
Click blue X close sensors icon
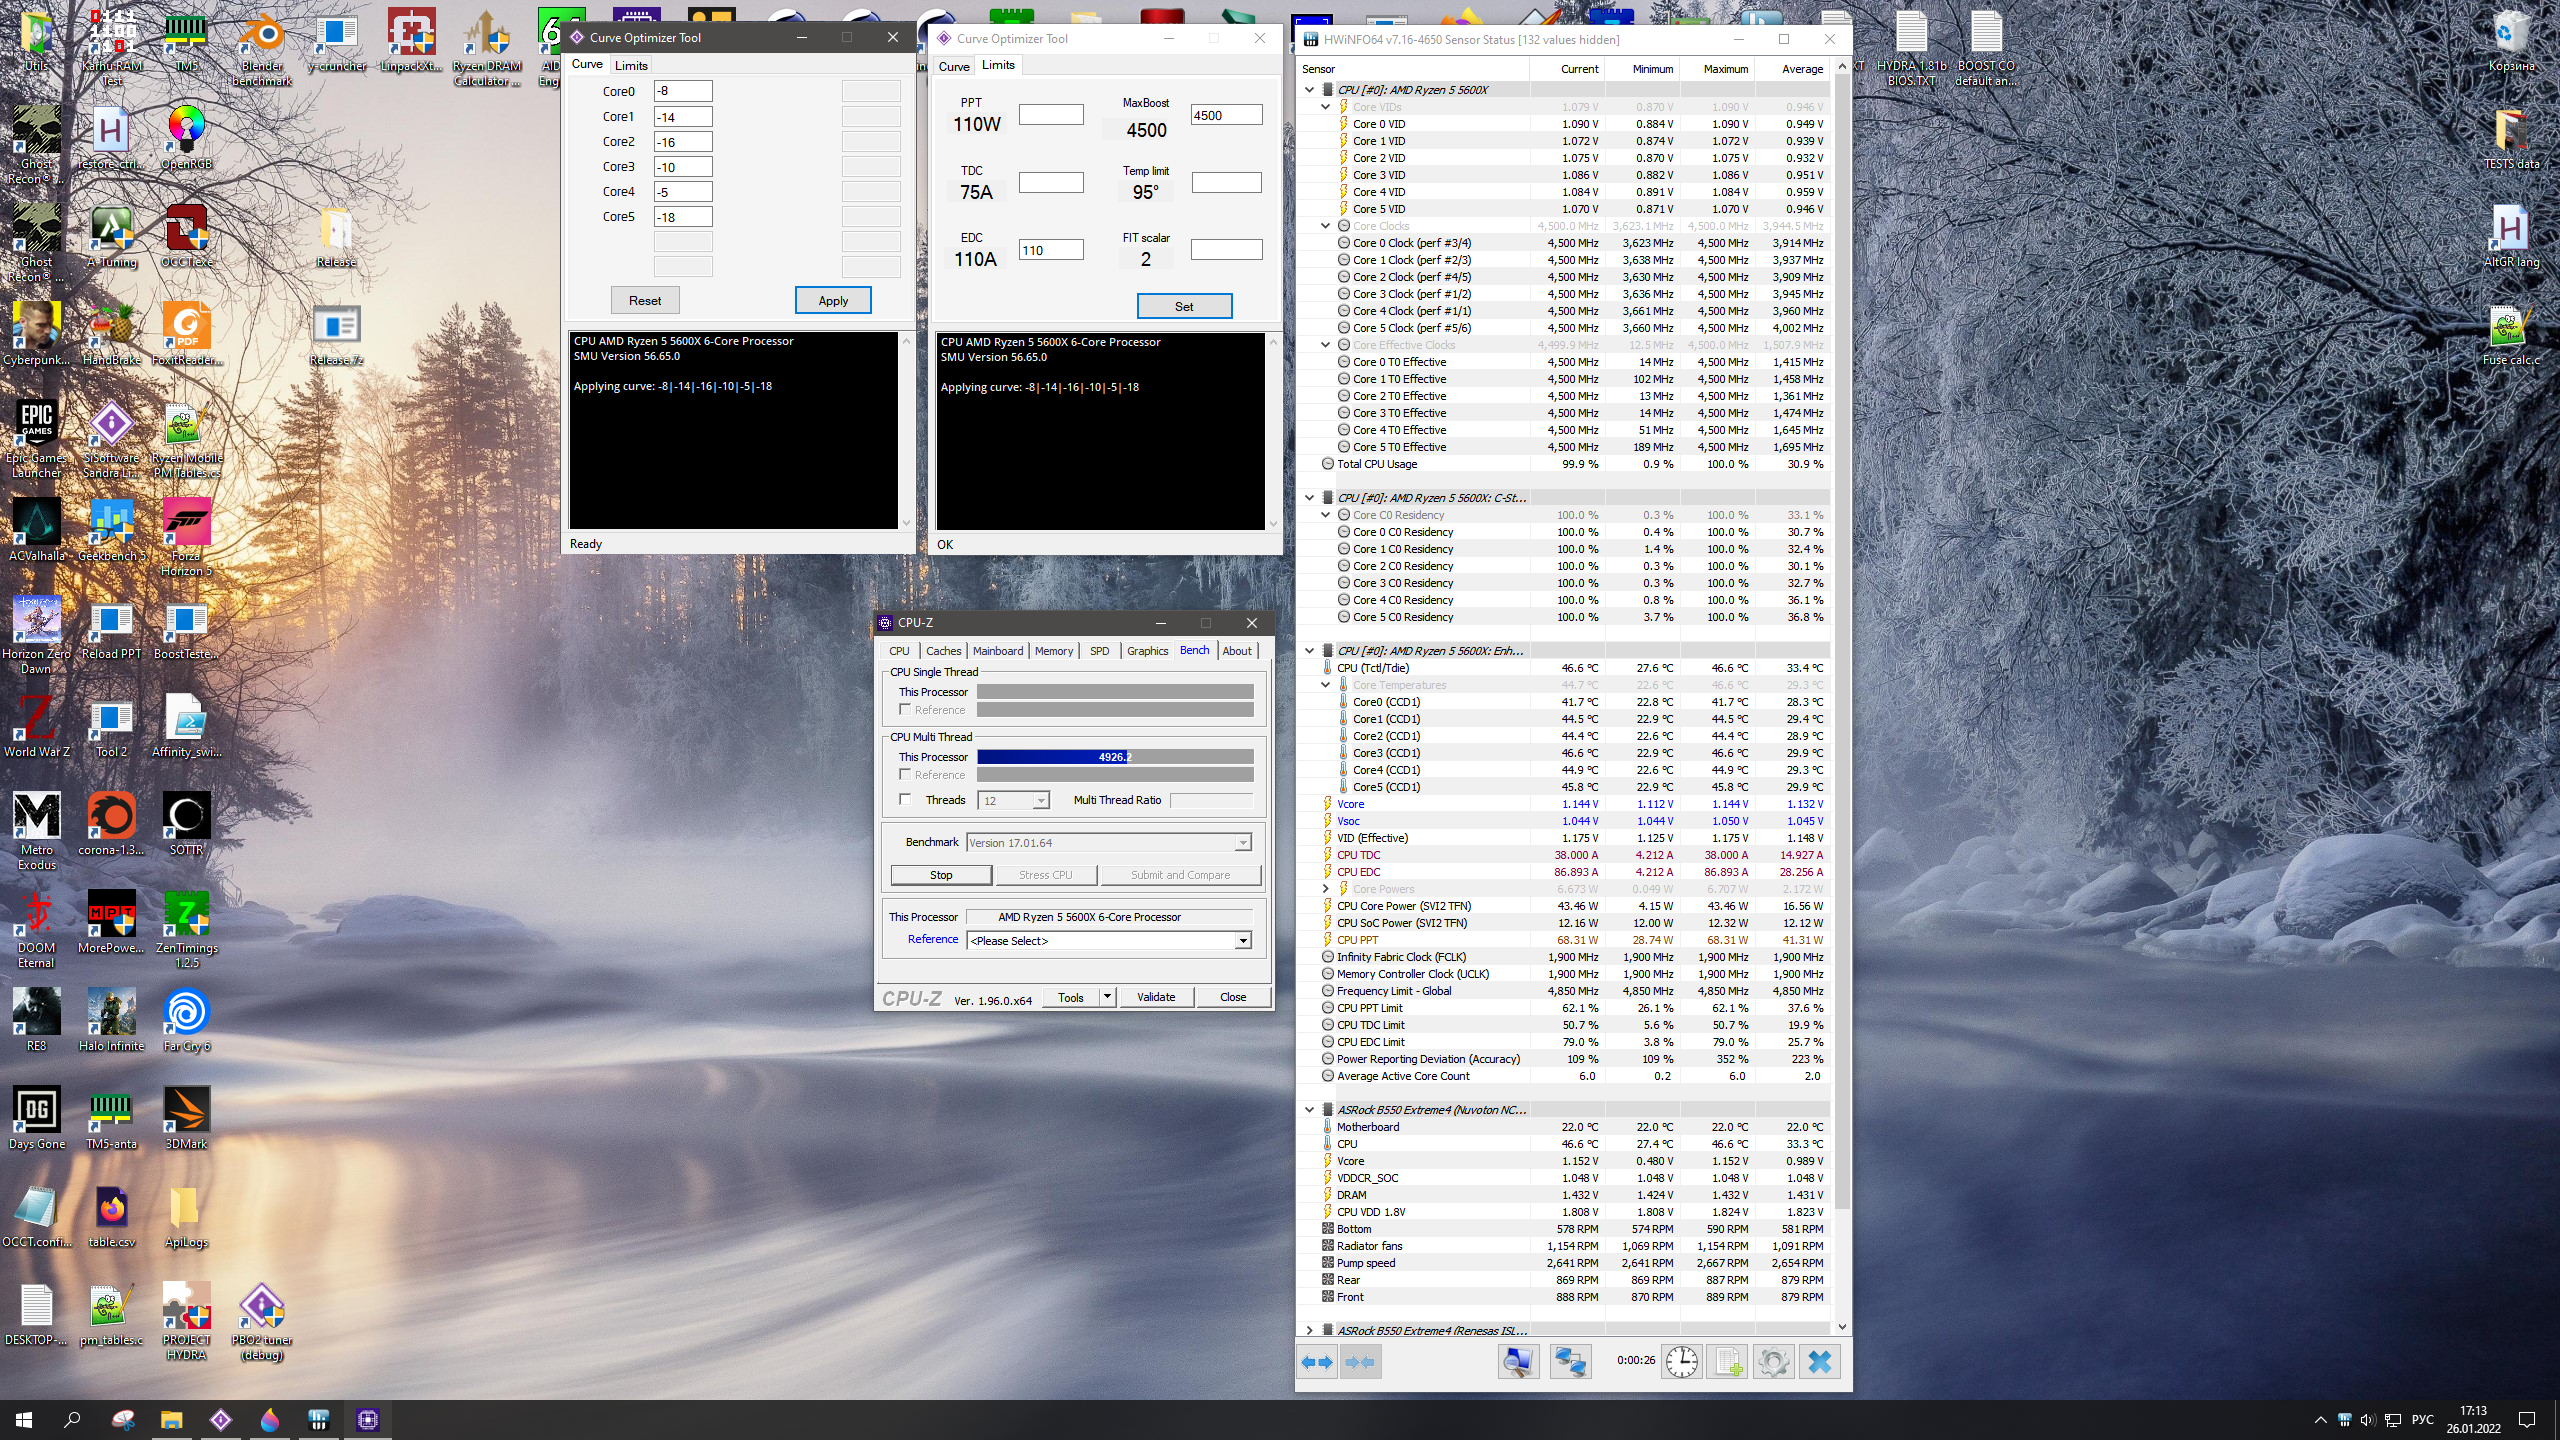(1820, 1362)
